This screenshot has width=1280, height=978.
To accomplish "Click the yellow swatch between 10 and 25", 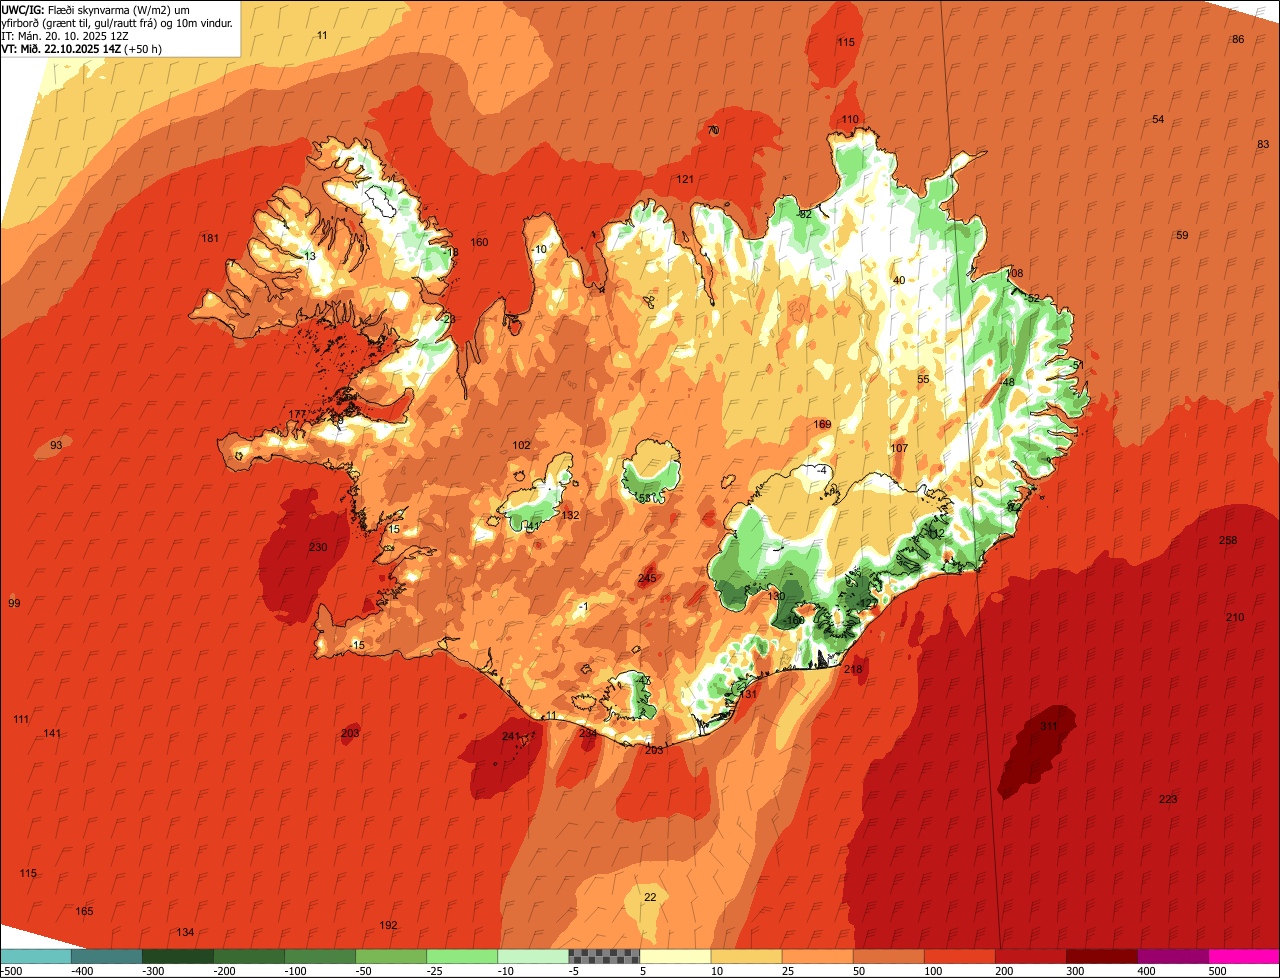I will click(x=746, y=956).
